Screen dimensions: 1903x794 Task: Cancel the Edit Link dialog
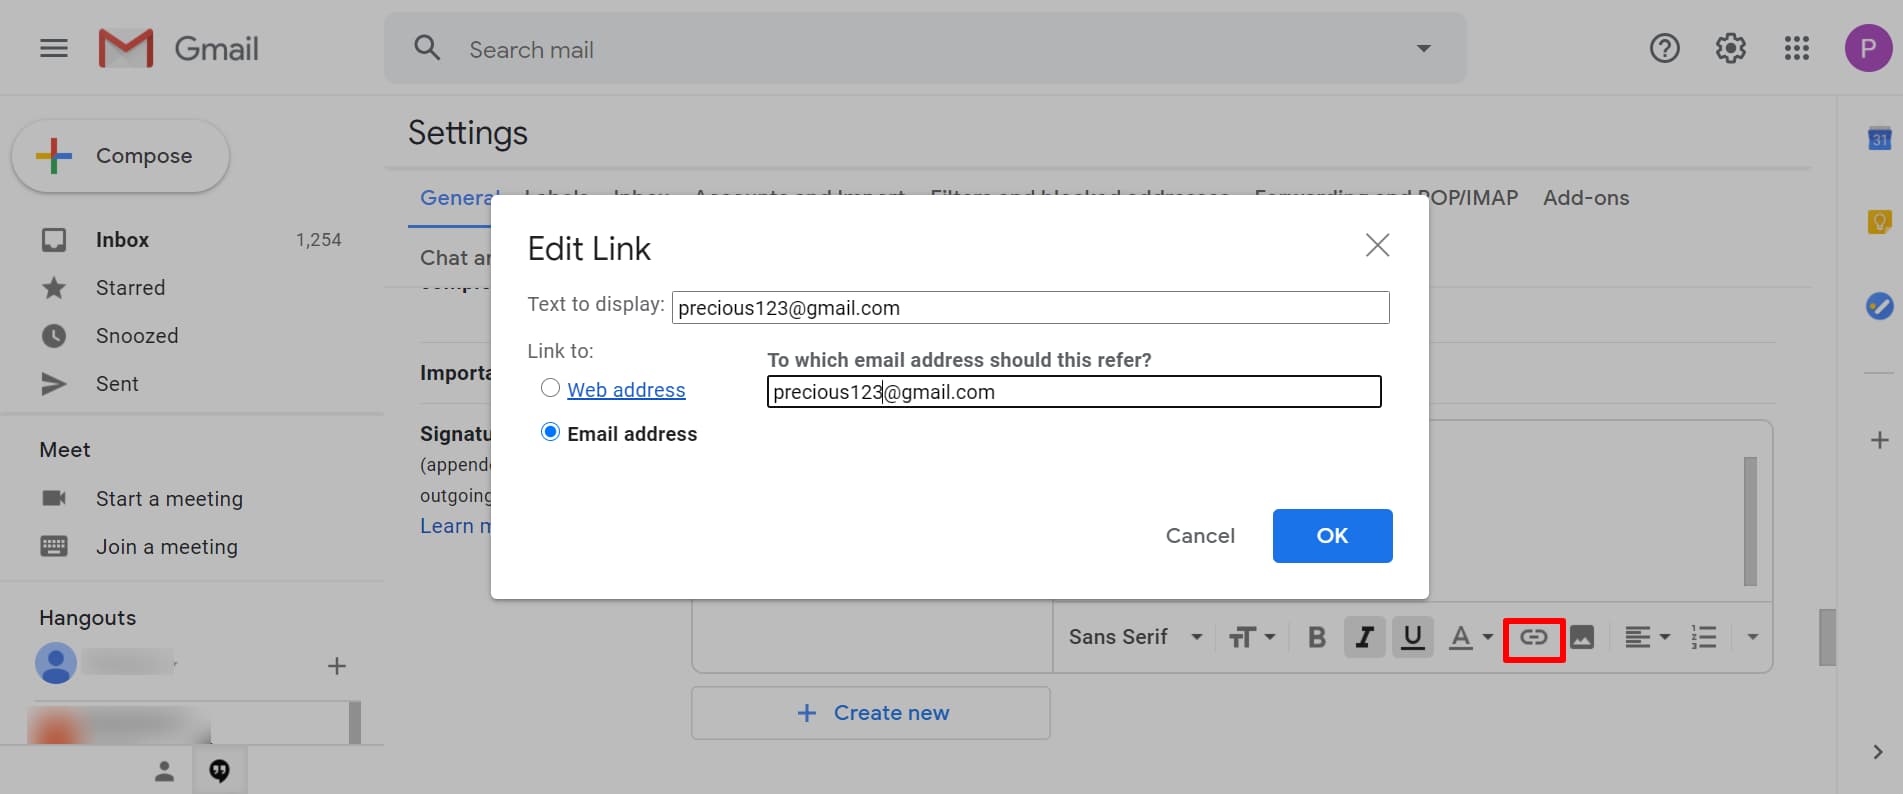tap(1200, 536)
